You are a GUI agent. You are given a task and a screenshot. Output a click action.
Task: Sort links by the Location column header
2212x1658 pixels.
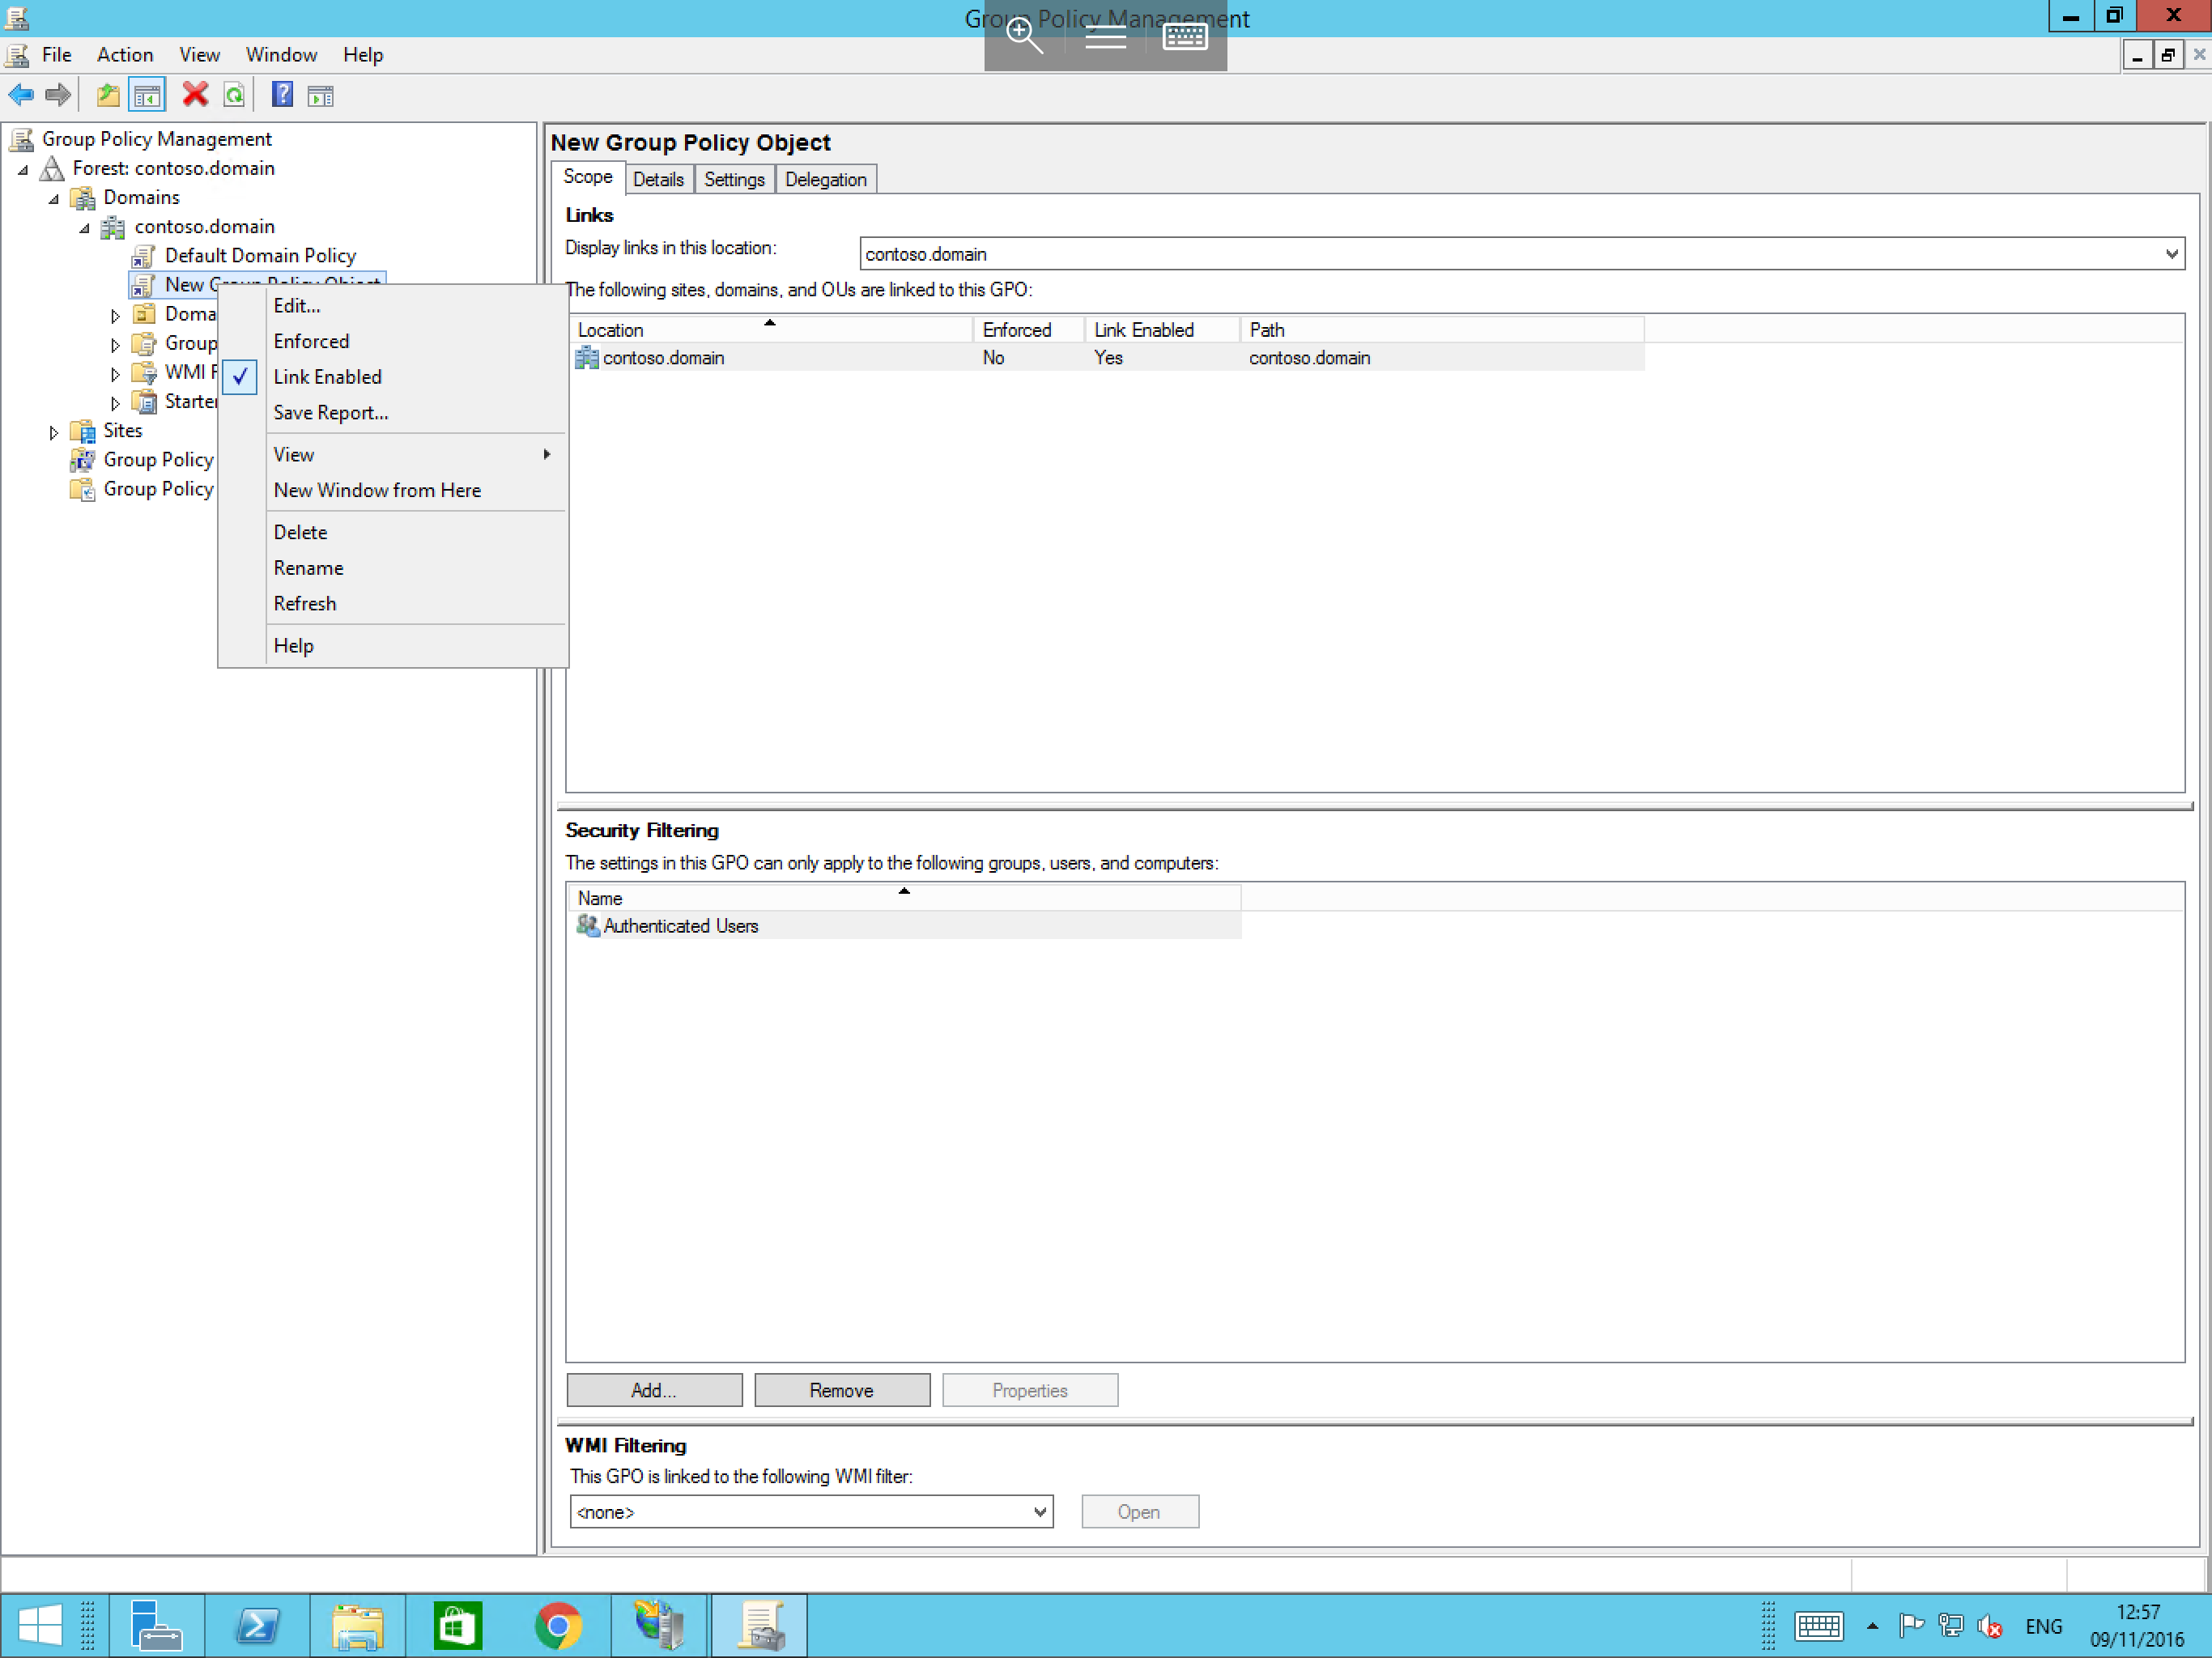coord(770,329)
